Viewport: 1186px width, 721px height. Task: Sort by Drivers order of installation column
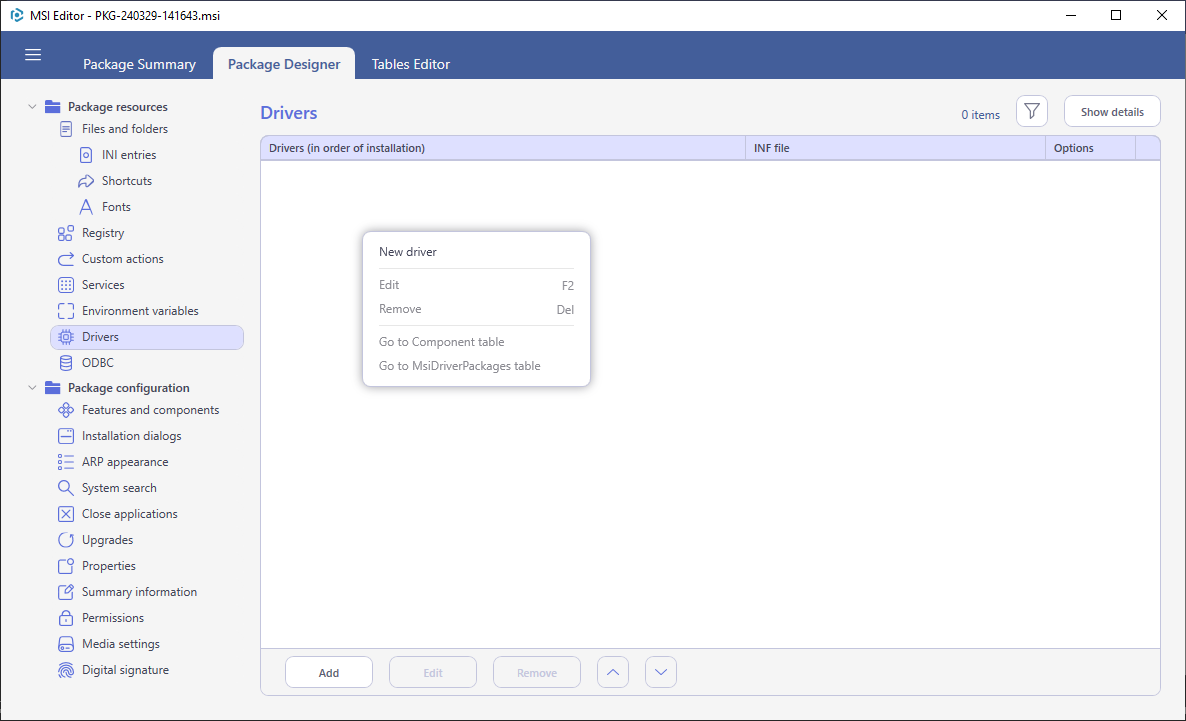coord(503,148)
